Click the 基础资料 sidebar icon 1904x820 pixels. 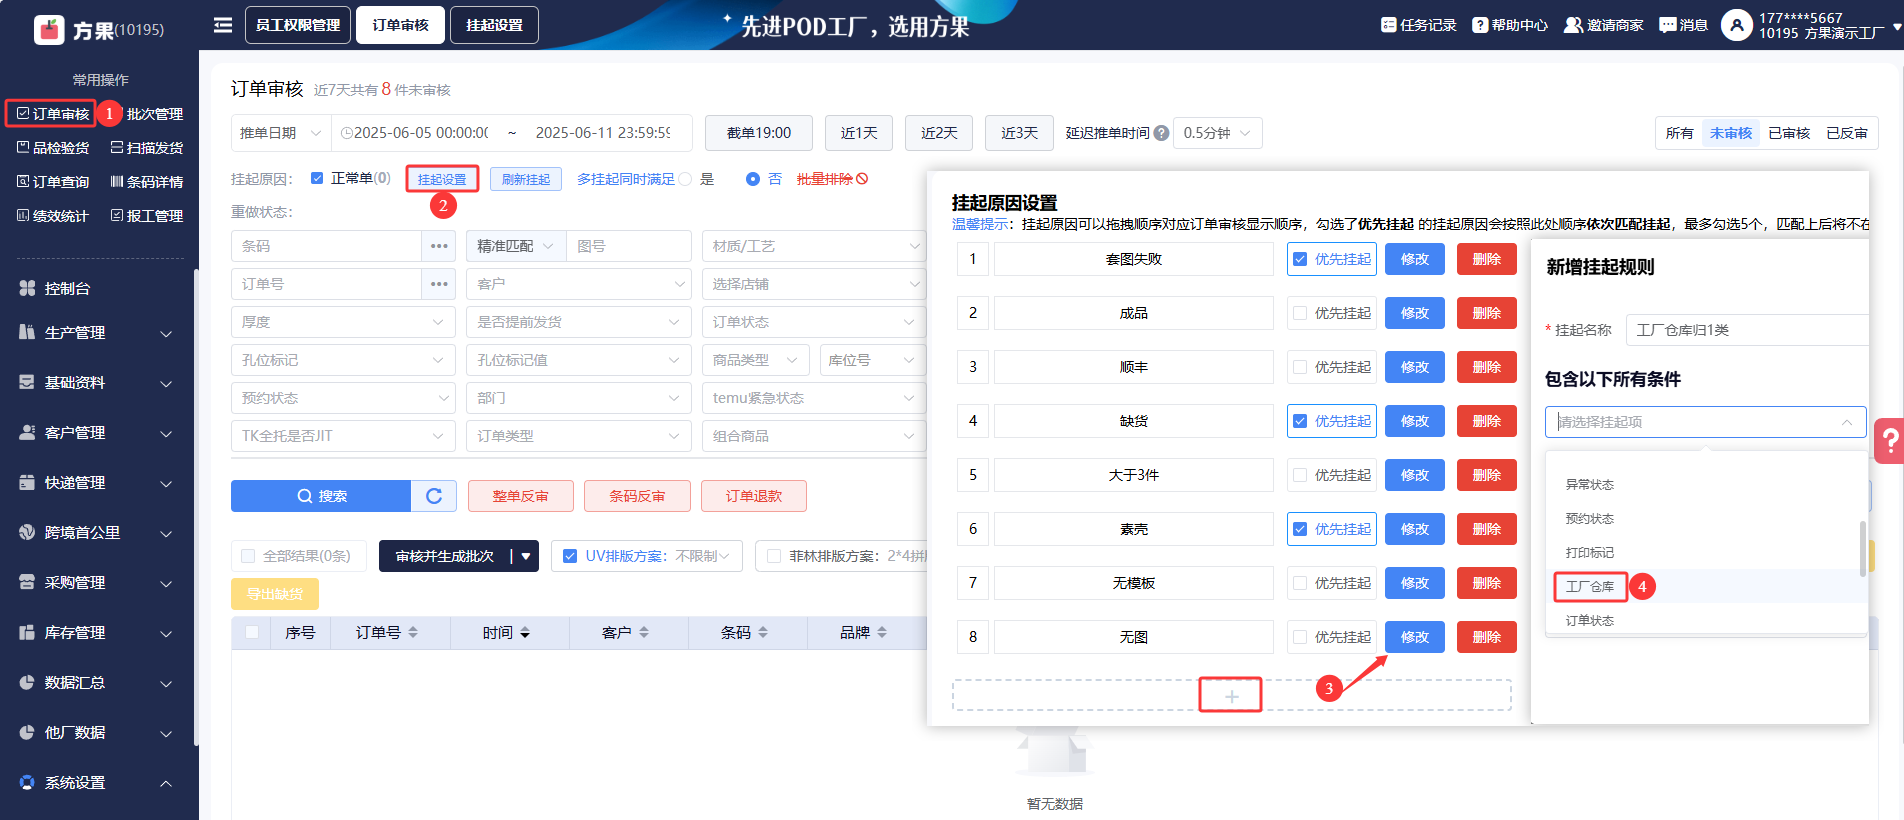point(27,382)
